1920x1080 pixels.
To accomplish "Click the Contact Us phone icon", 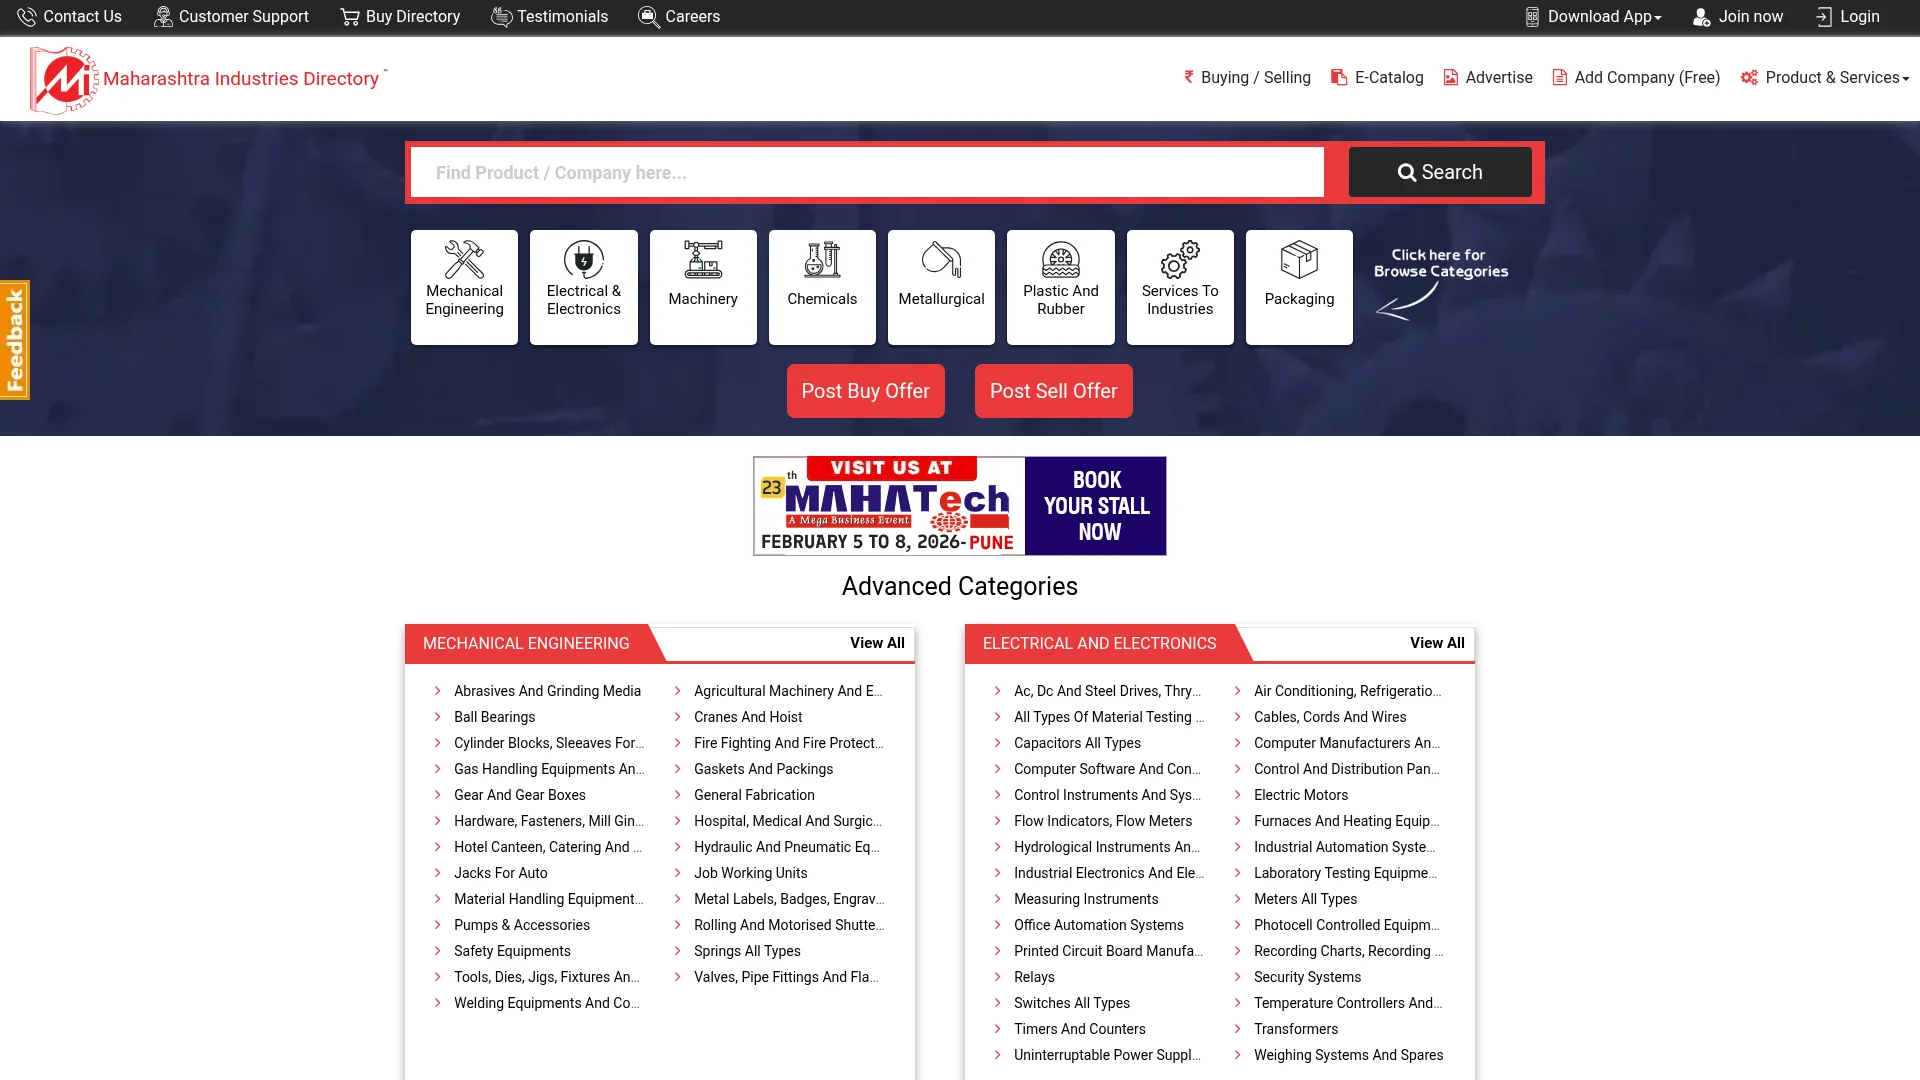I will pyautogui.click(x=26, y=17).
